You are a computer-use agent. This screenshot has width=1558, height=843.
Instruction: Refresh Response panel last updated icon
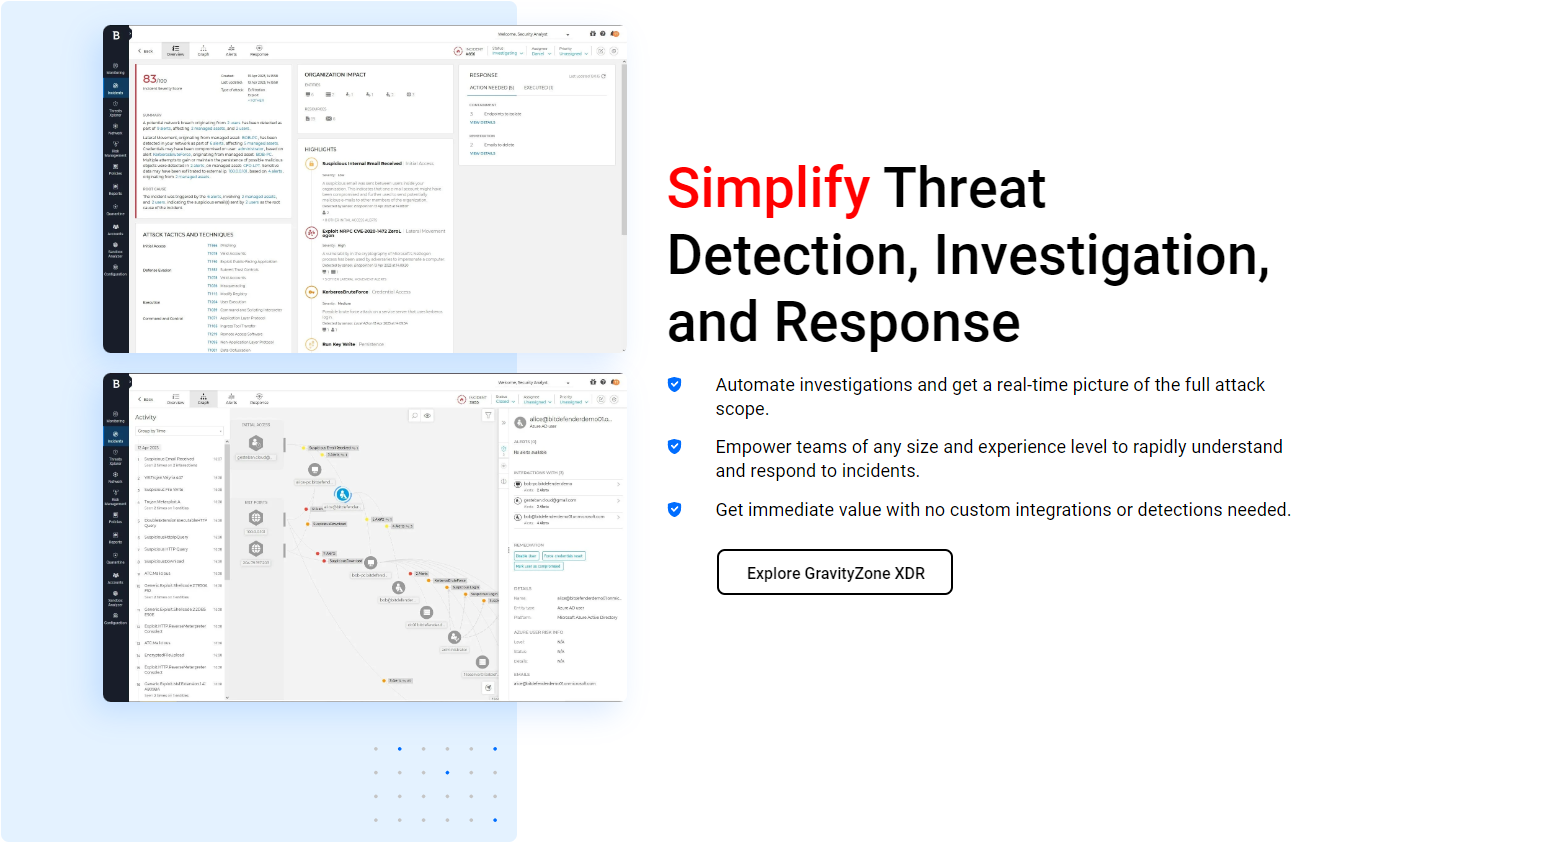click(x=603, y=76)
